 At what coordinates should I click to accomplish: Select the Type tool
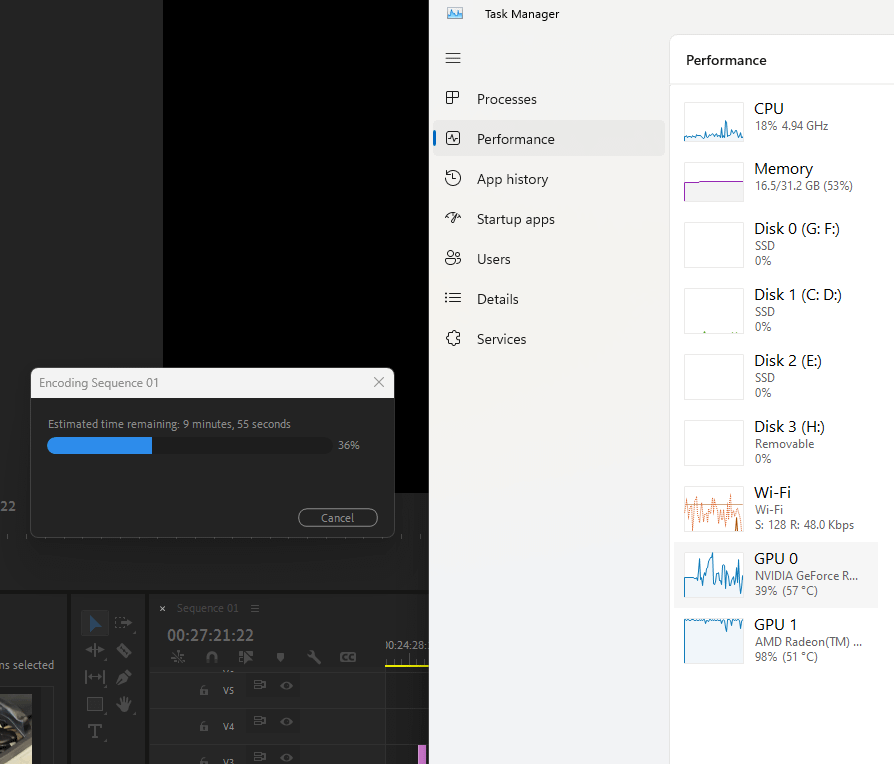tap(95, 731)
